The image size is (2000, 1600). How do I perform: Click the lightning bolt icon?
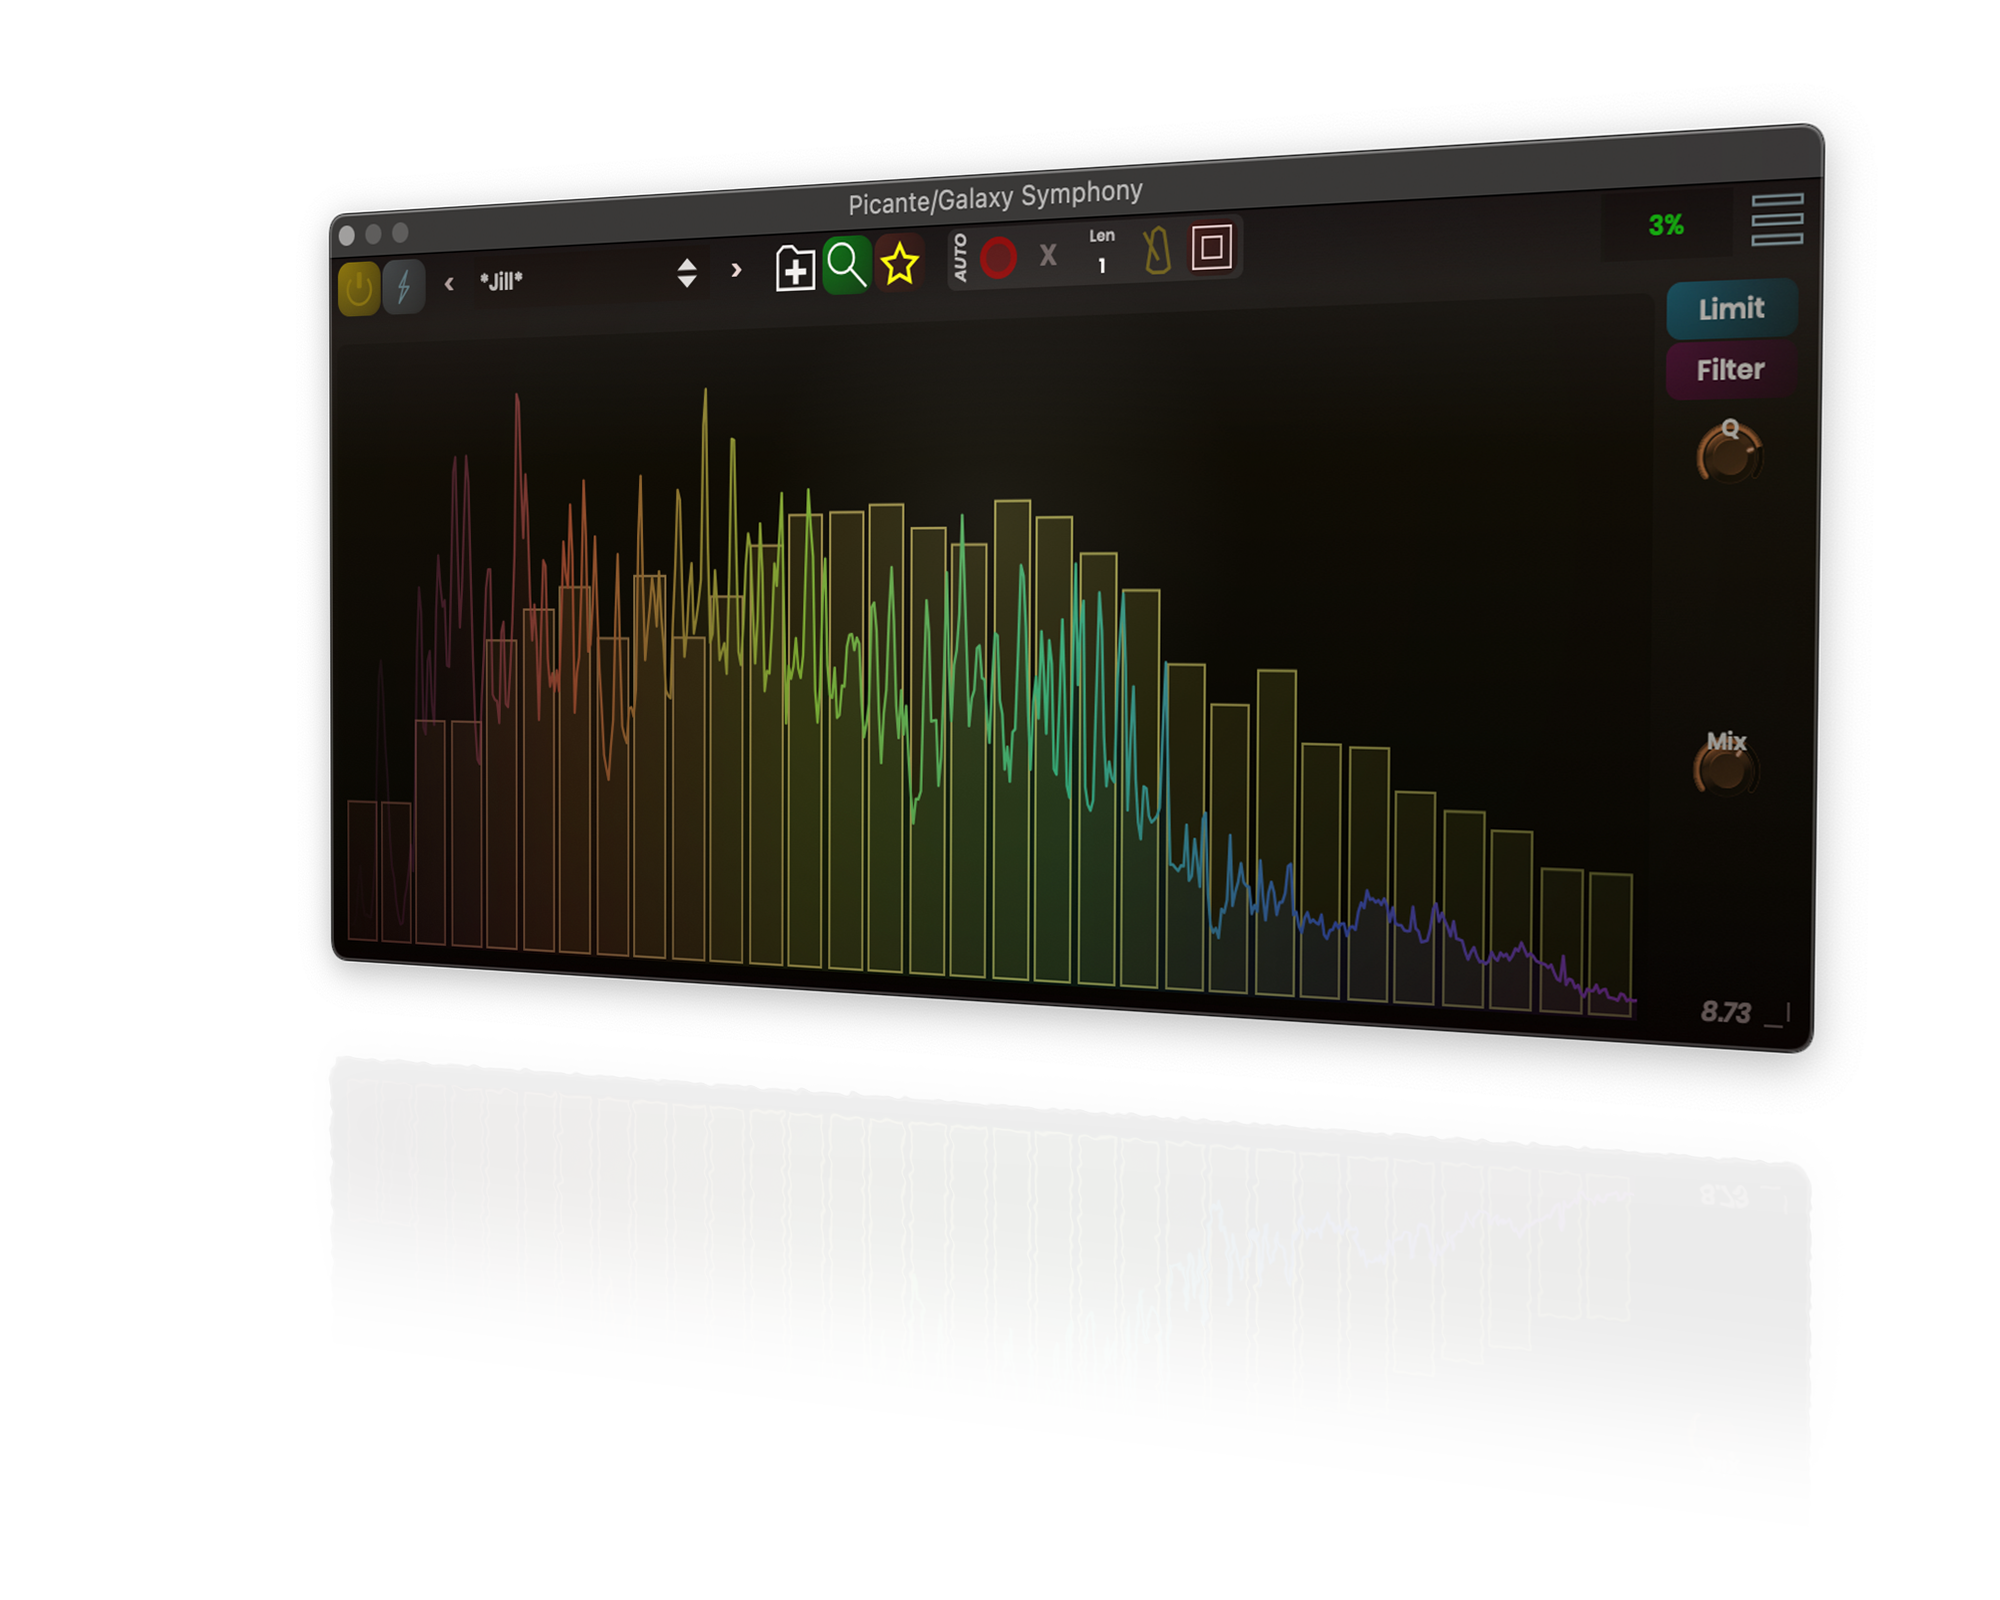[x=404, y=287]
